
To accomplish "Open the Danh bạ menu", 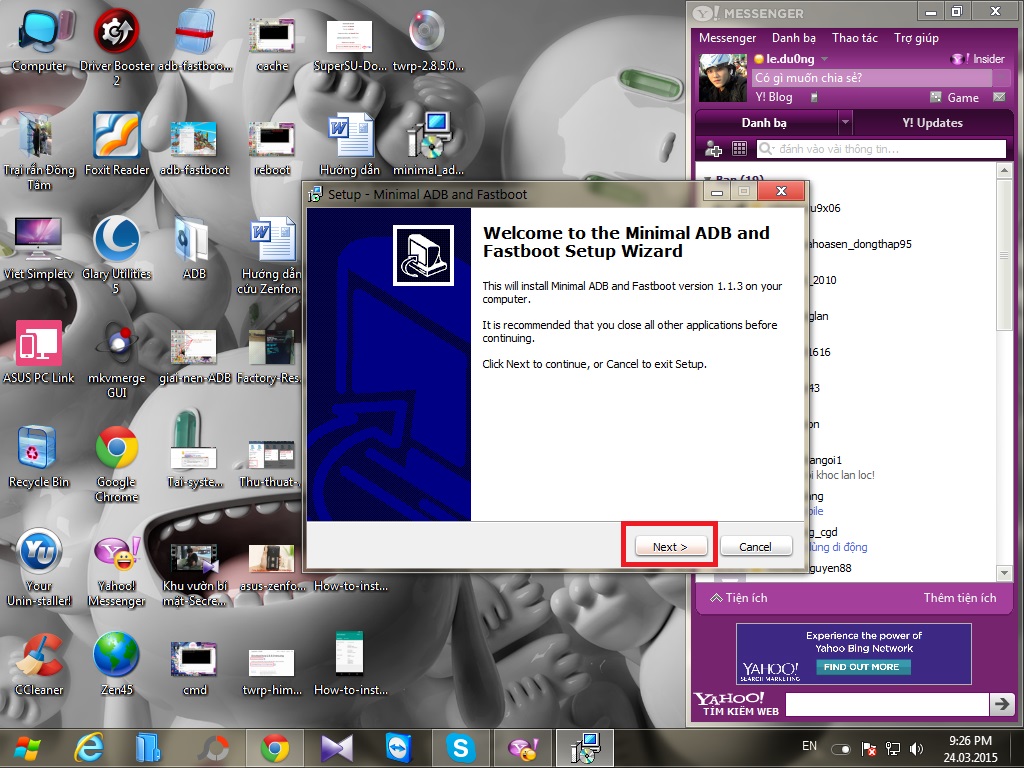I will [793, 38].
